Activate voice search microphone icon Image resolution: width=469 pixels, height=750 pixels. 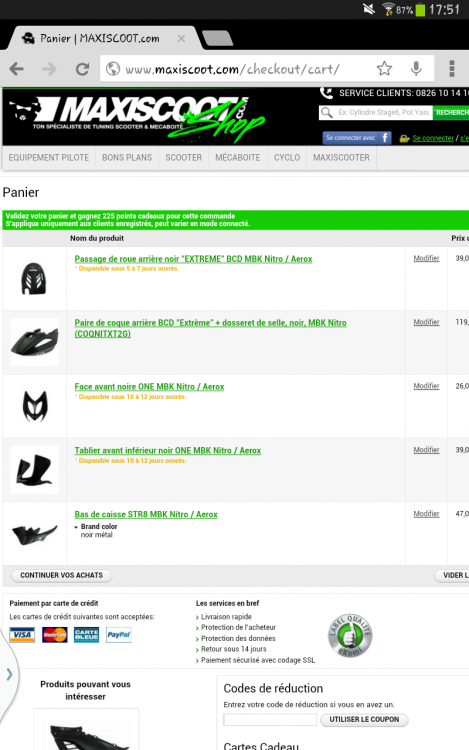(416, 69)
